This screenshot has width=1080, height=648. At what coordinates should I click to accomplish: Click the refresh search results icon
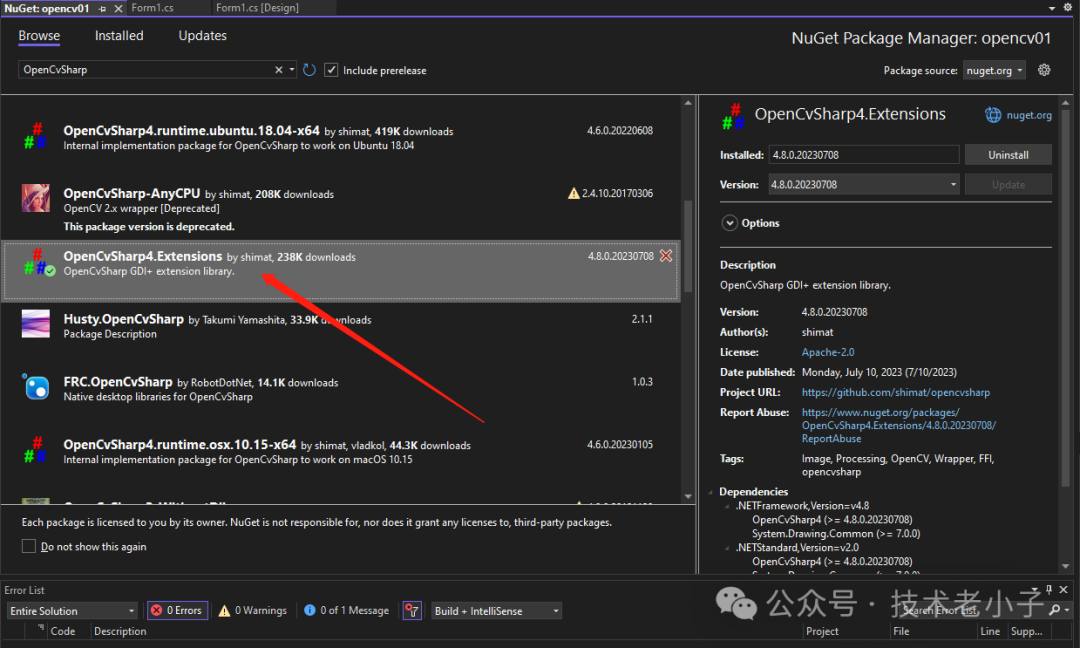pos(309,70)
